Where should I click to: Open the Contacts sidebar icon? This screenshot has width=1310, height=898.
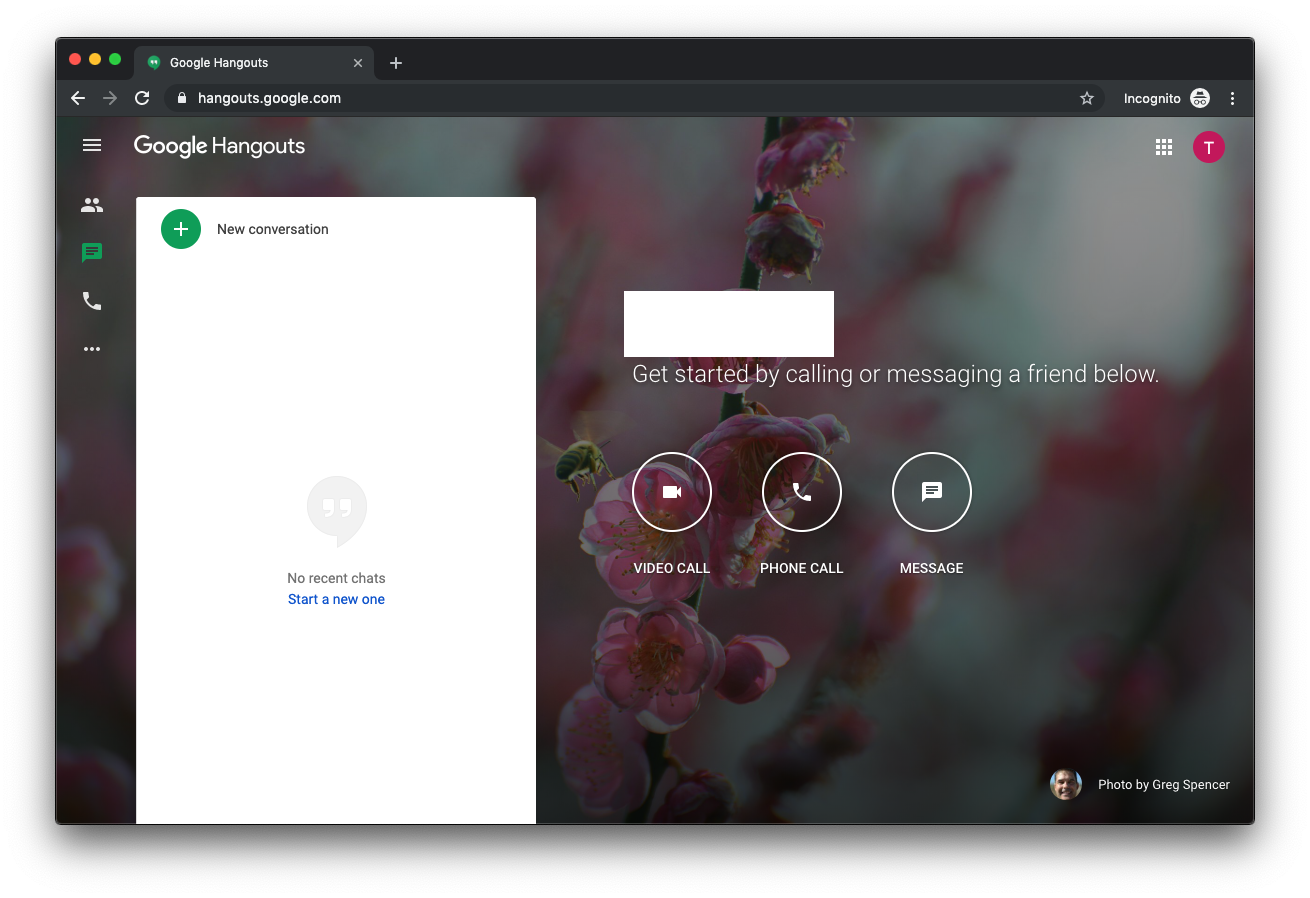pyautogui.click(x=92, y=205)
